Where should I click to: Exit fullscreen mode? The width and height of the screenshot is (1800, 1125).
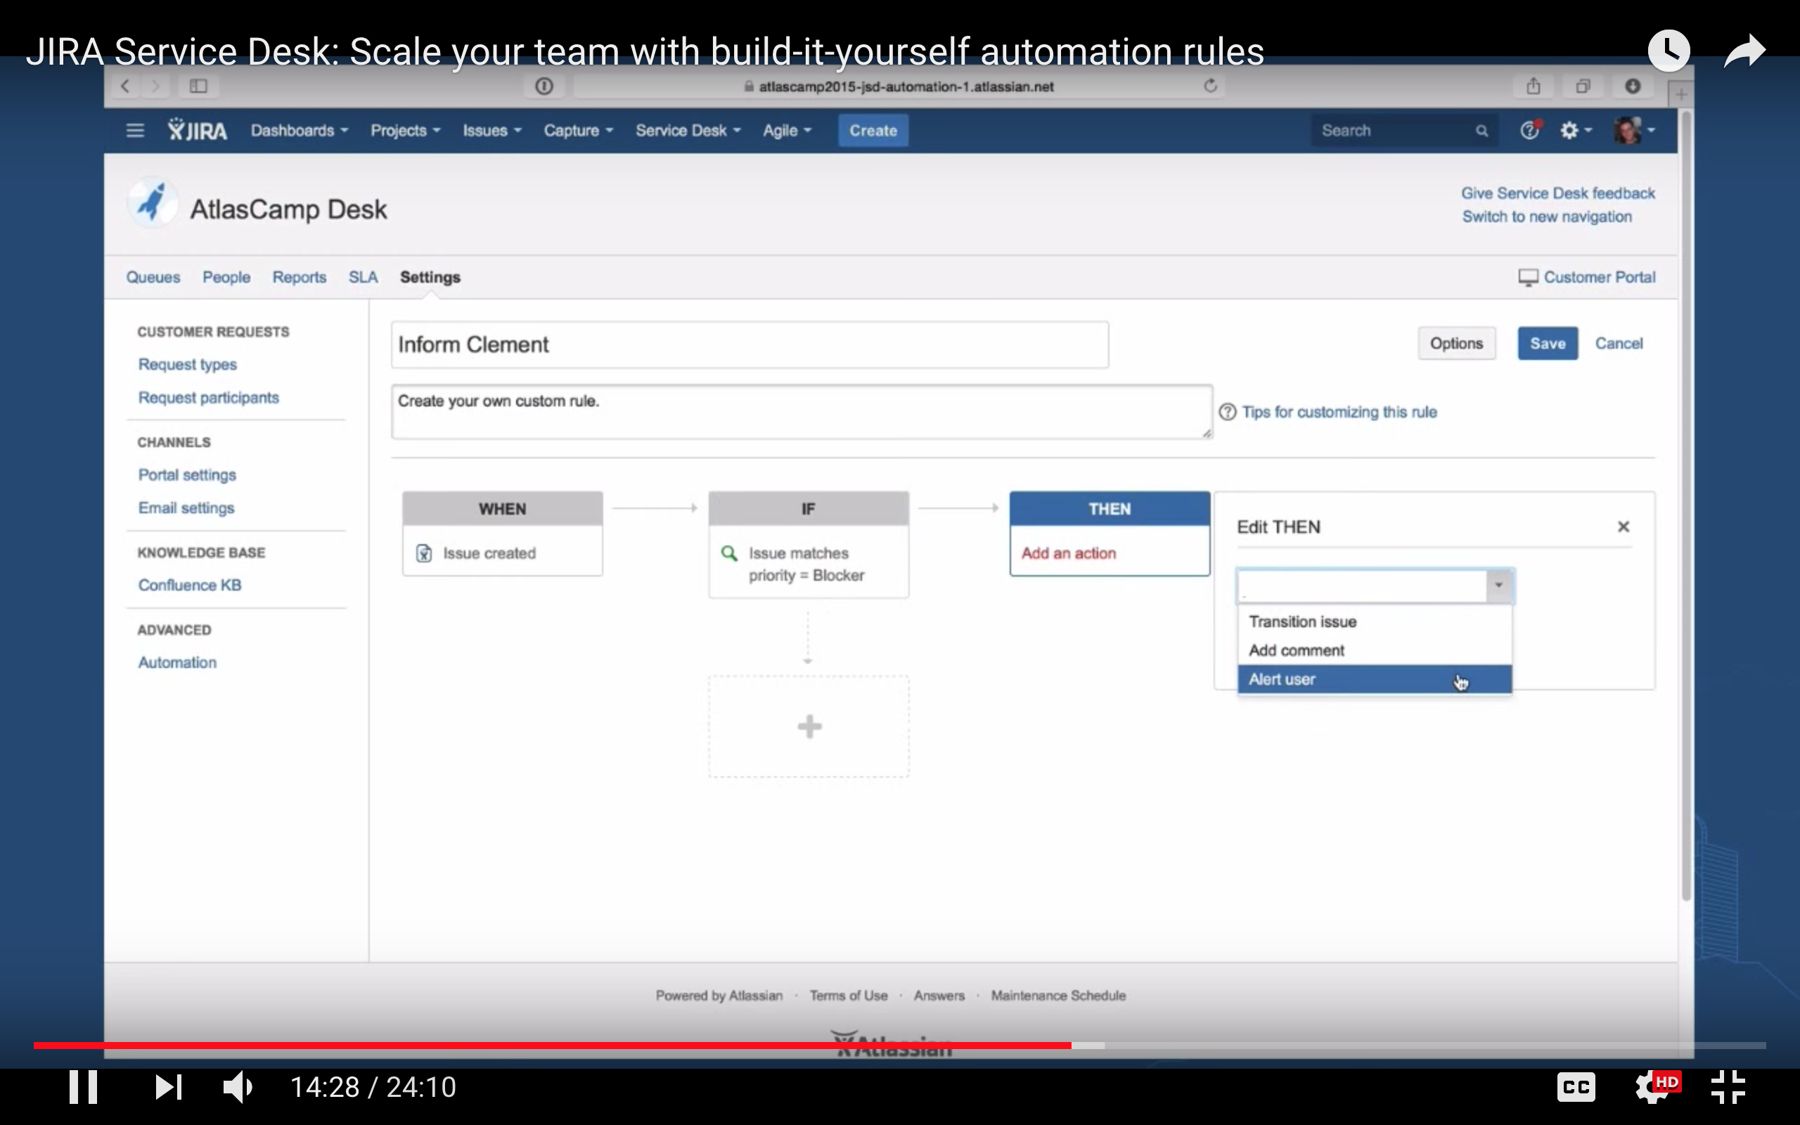(x=1728, y=1087)
